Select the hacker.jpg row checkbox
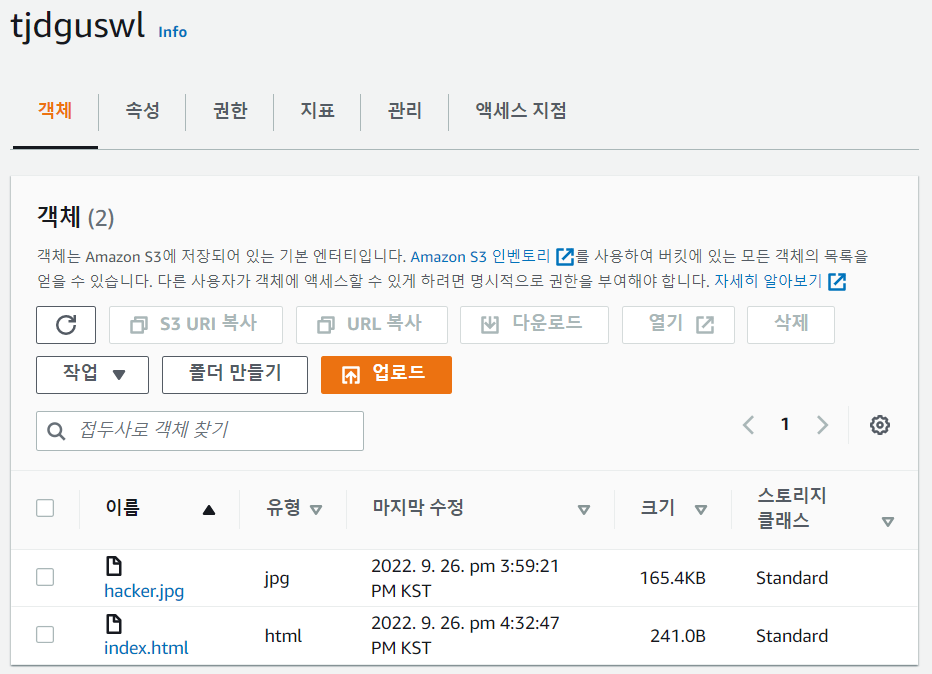 (x=45, y=577)
